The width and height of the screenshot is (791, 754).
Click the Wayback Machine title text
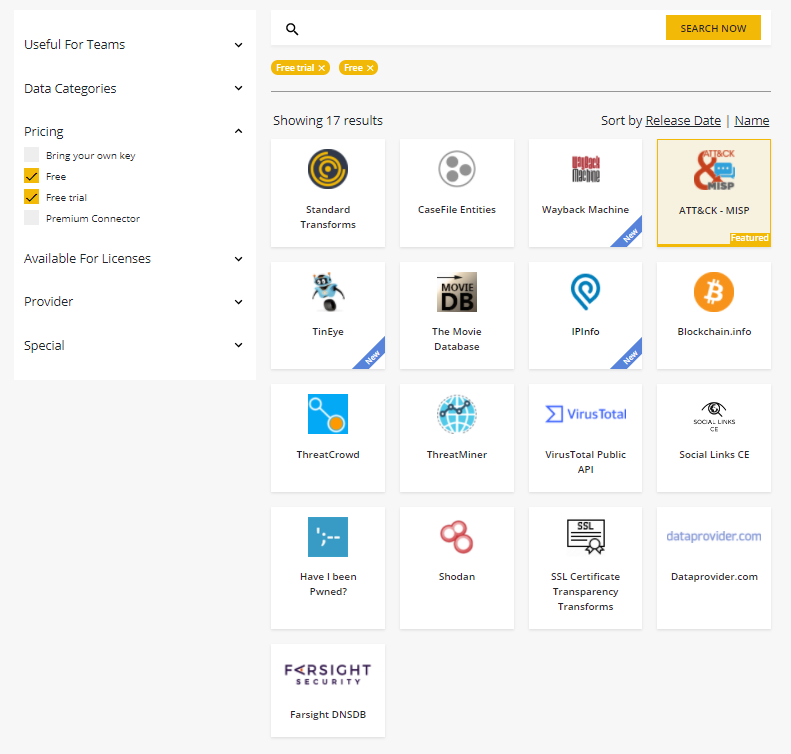click(x=585, y=209)
